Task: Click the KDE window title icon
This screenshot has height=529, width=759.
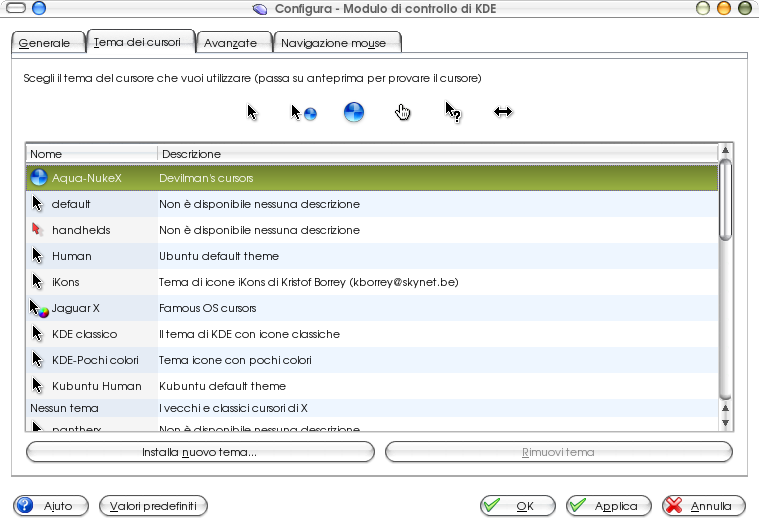Action: (x=260, y=9)
